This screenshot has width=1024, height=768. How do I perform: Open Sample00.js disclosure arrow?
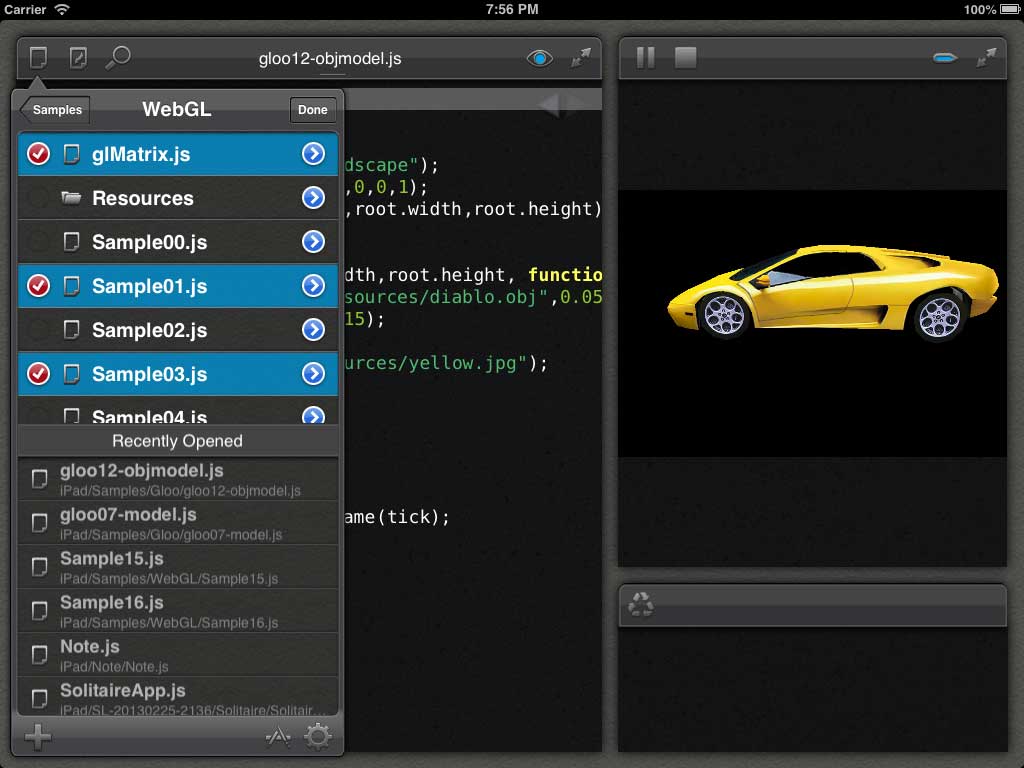313,242
